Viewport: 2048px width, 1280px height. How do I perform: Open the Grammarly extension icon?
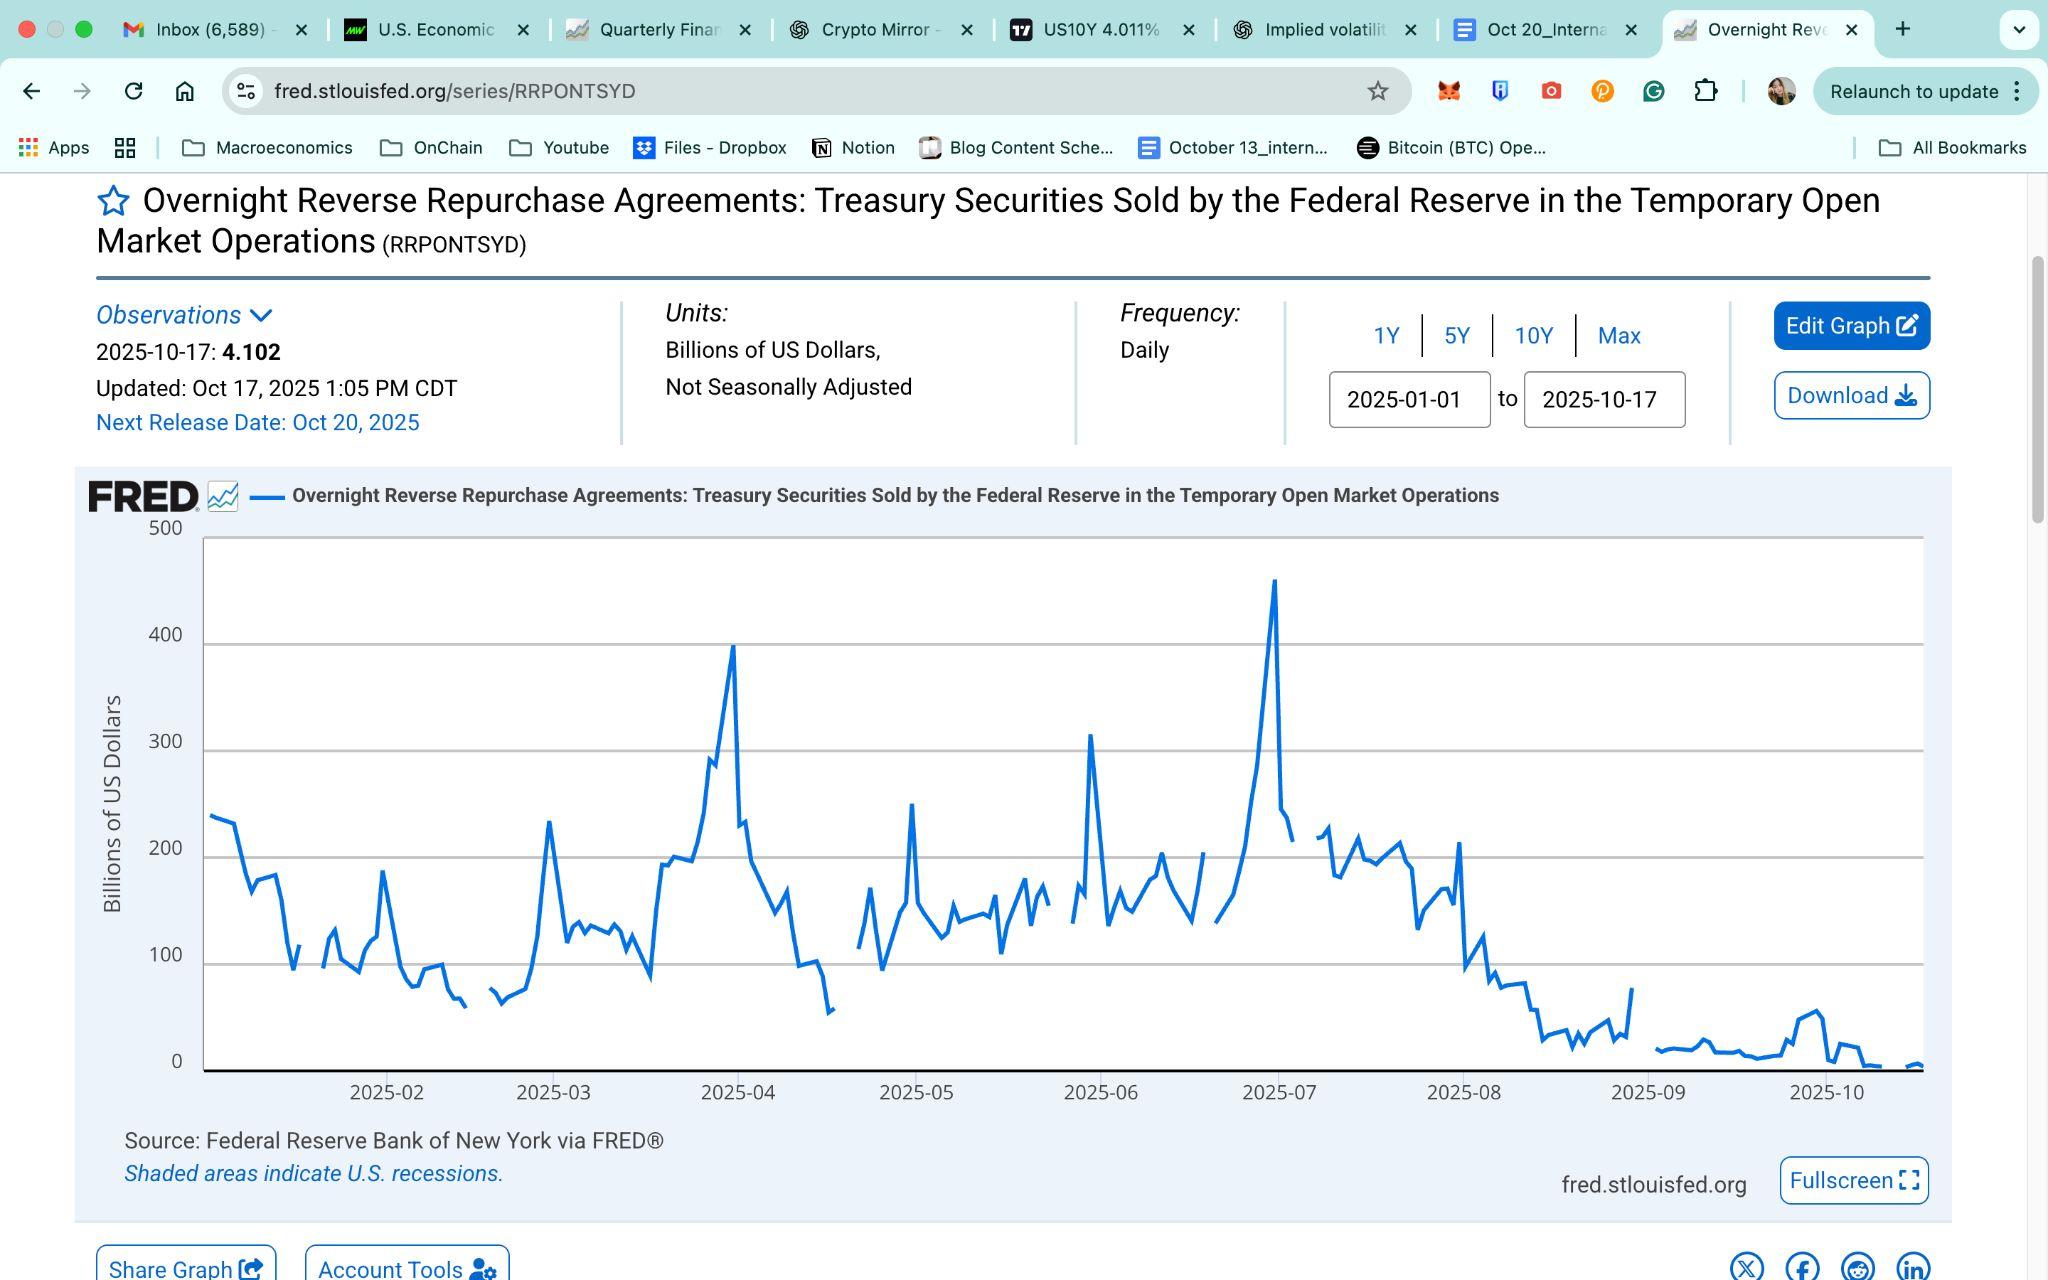coord(1653,91)
